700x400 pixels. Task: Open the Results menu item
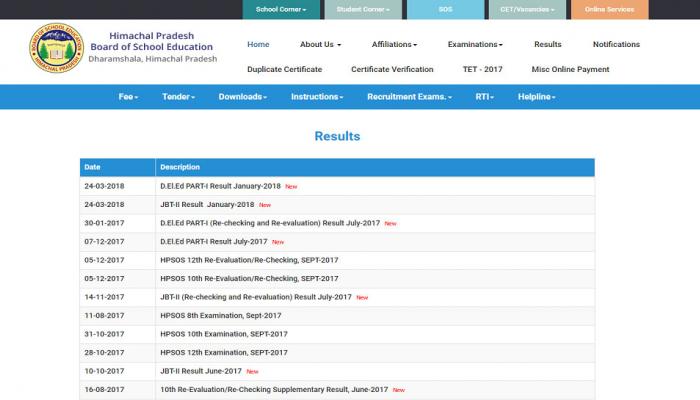(x=547, y=44)
